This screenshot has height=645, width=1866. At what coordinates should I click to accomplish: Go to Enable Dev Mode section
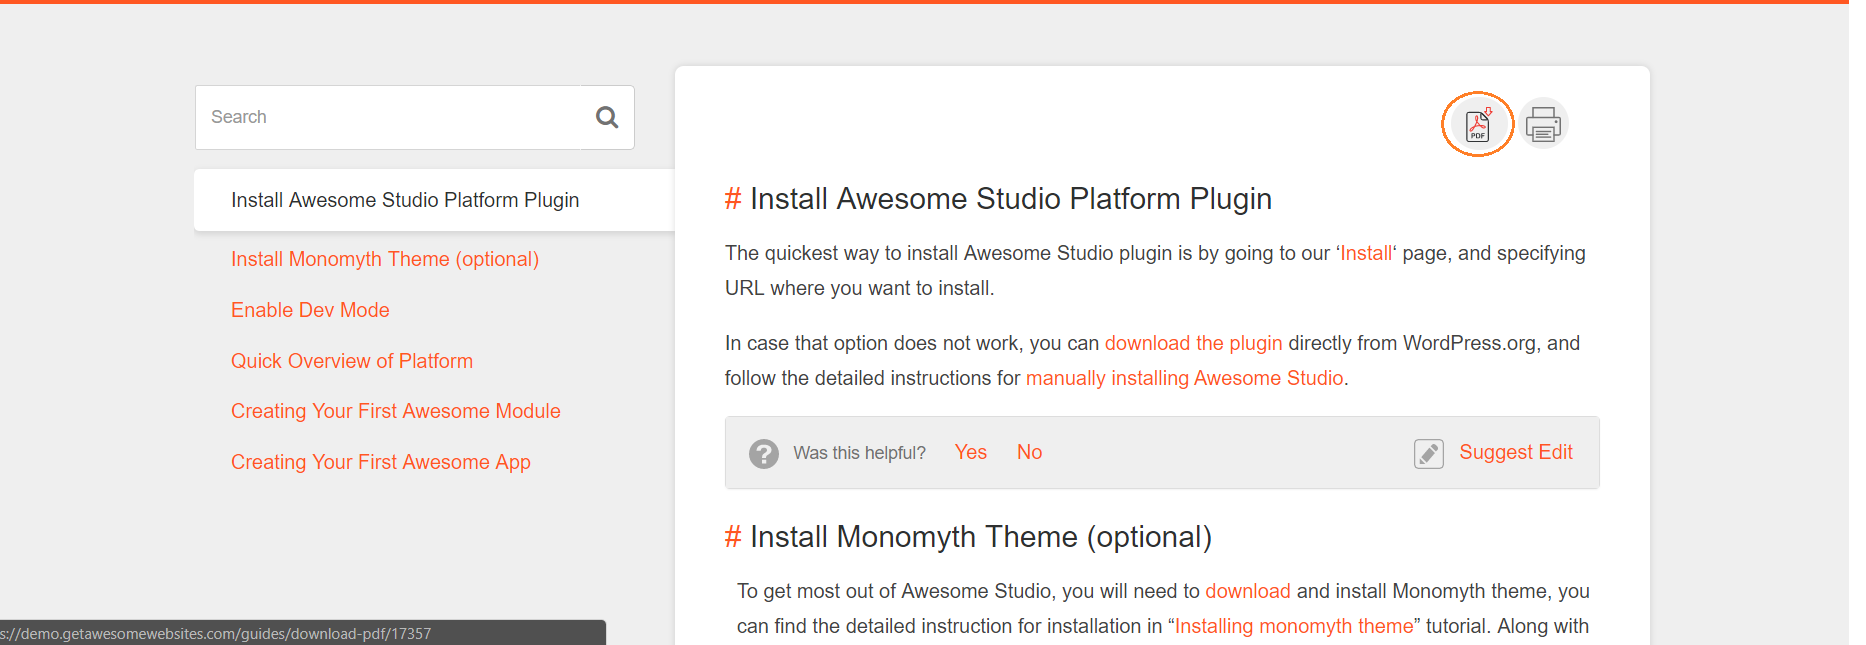[x=310, y=310]
